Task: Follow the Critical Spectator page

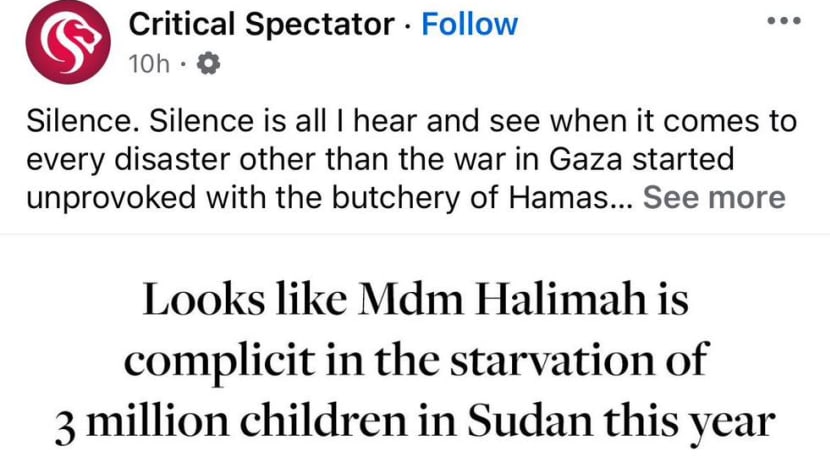Action: point(469,24)
